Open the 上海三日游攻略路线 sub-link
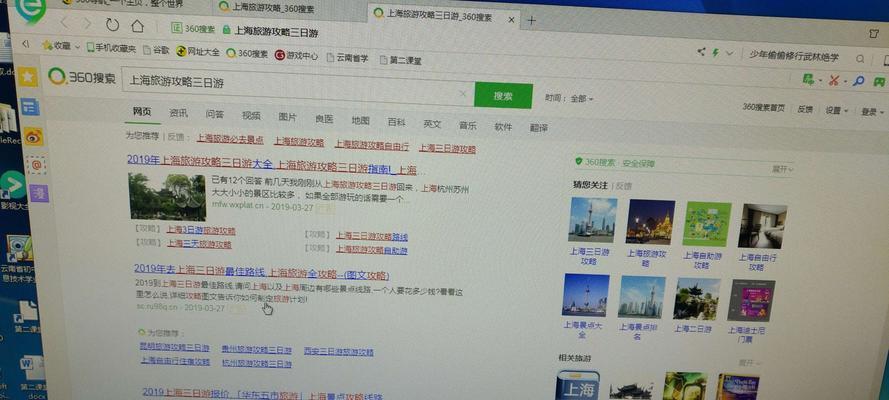This screenshot has height=400, width=889. [x=371, y=236]
